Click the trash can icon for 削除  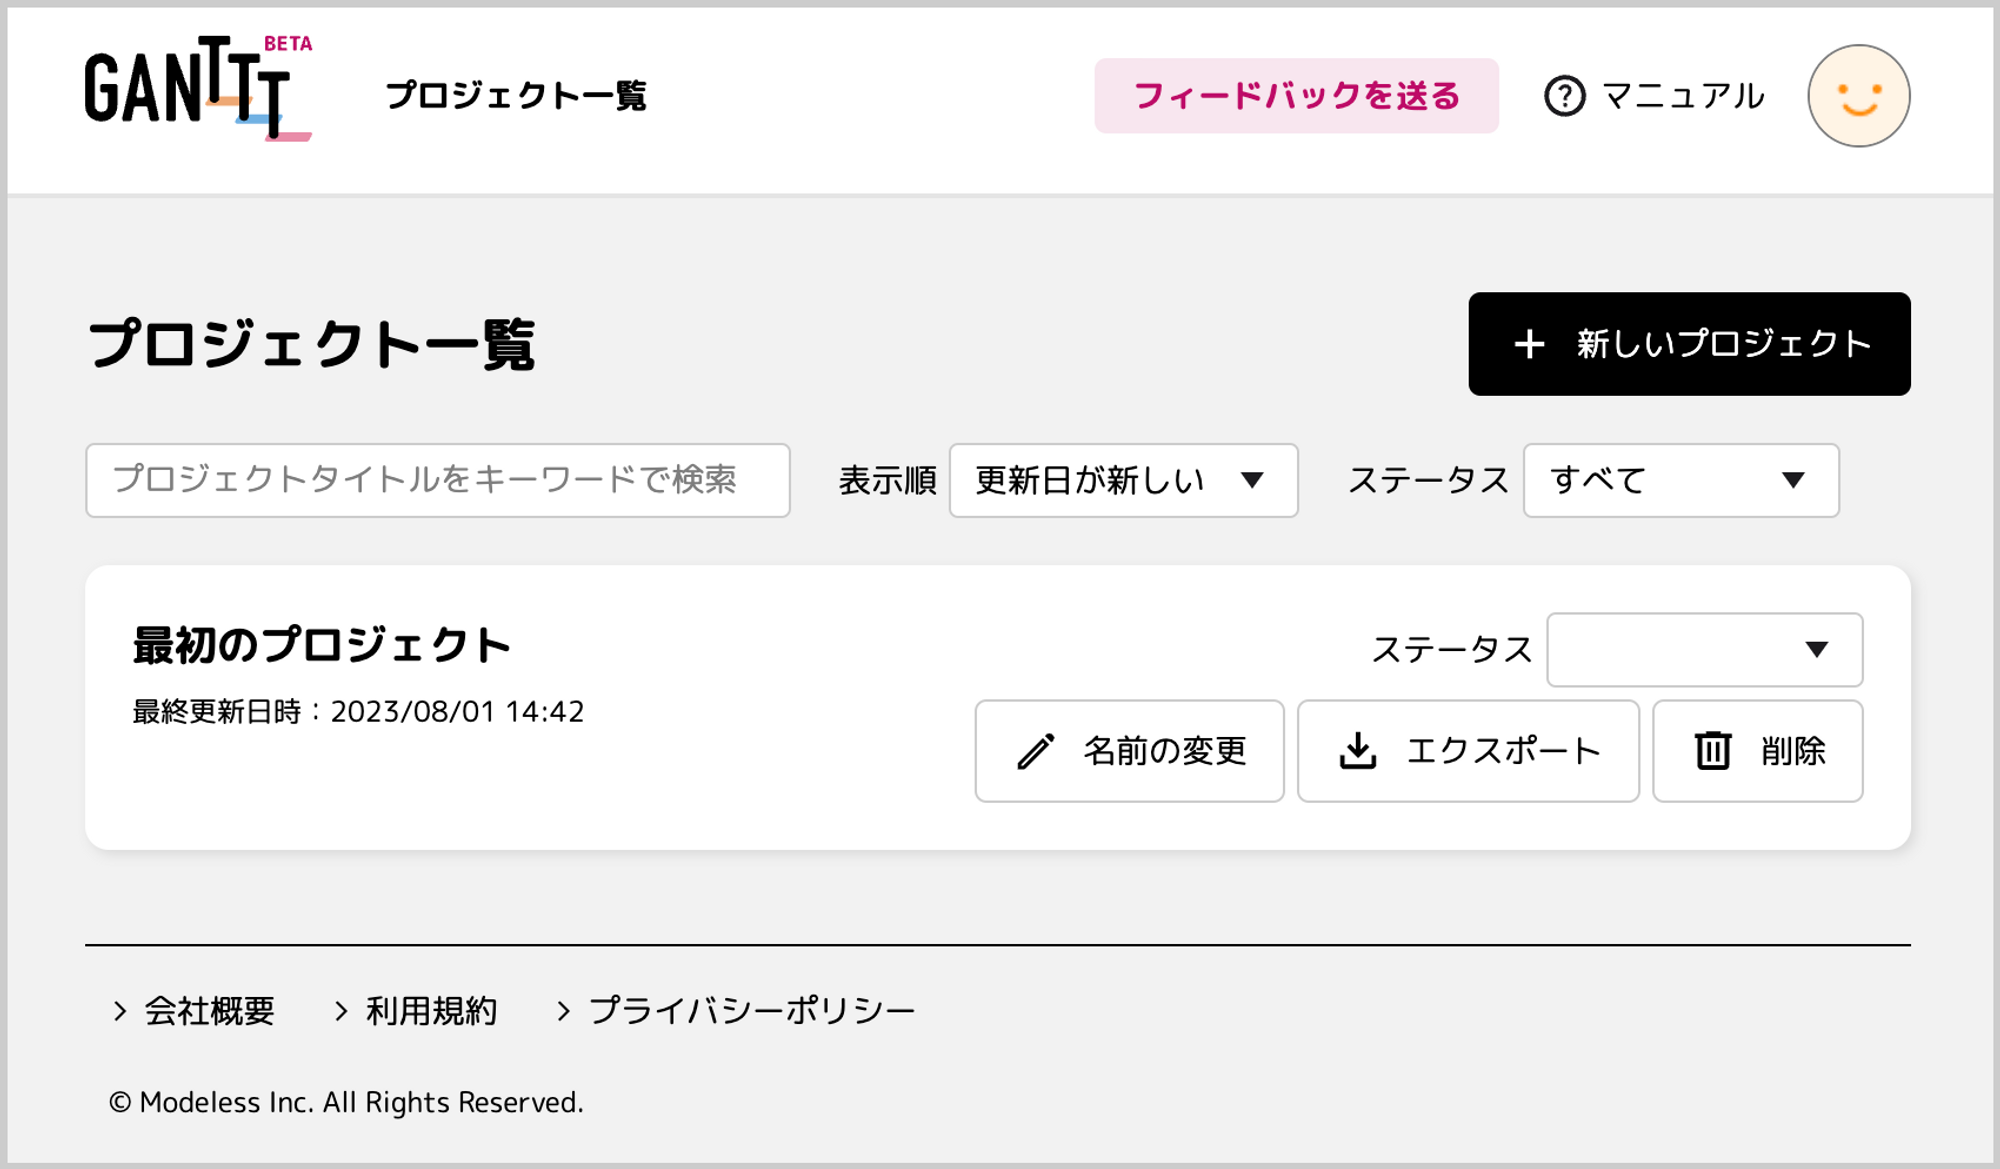[1712, 751]
